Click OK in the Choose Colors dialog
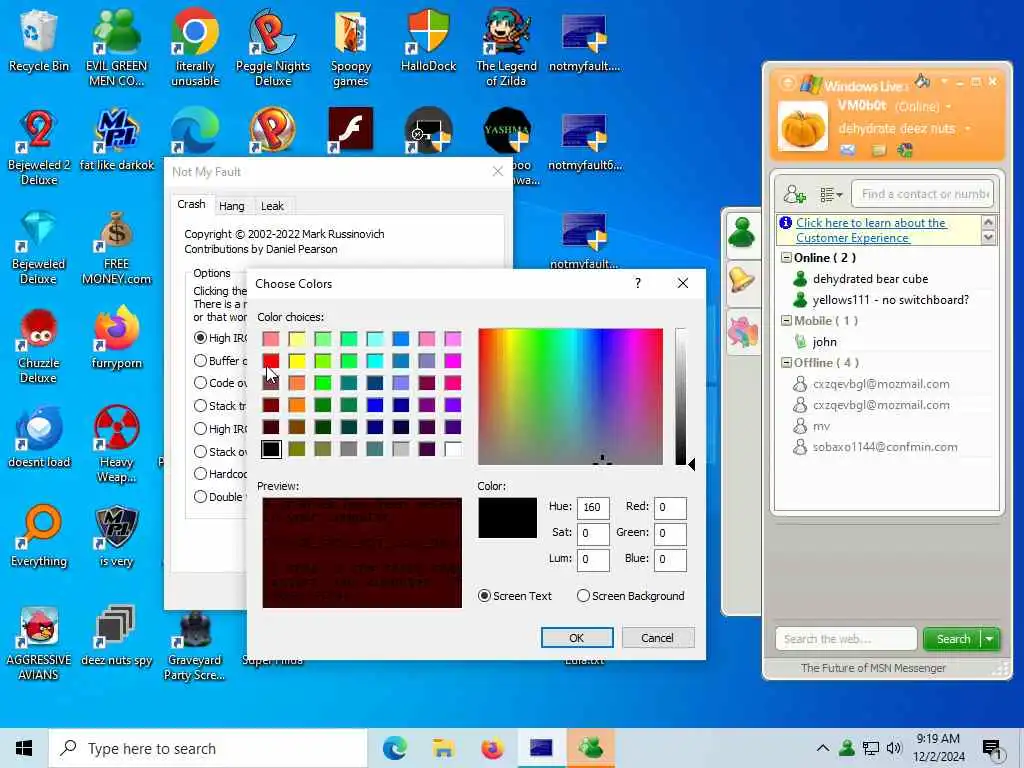1024x768 pixels. [577, 637]
